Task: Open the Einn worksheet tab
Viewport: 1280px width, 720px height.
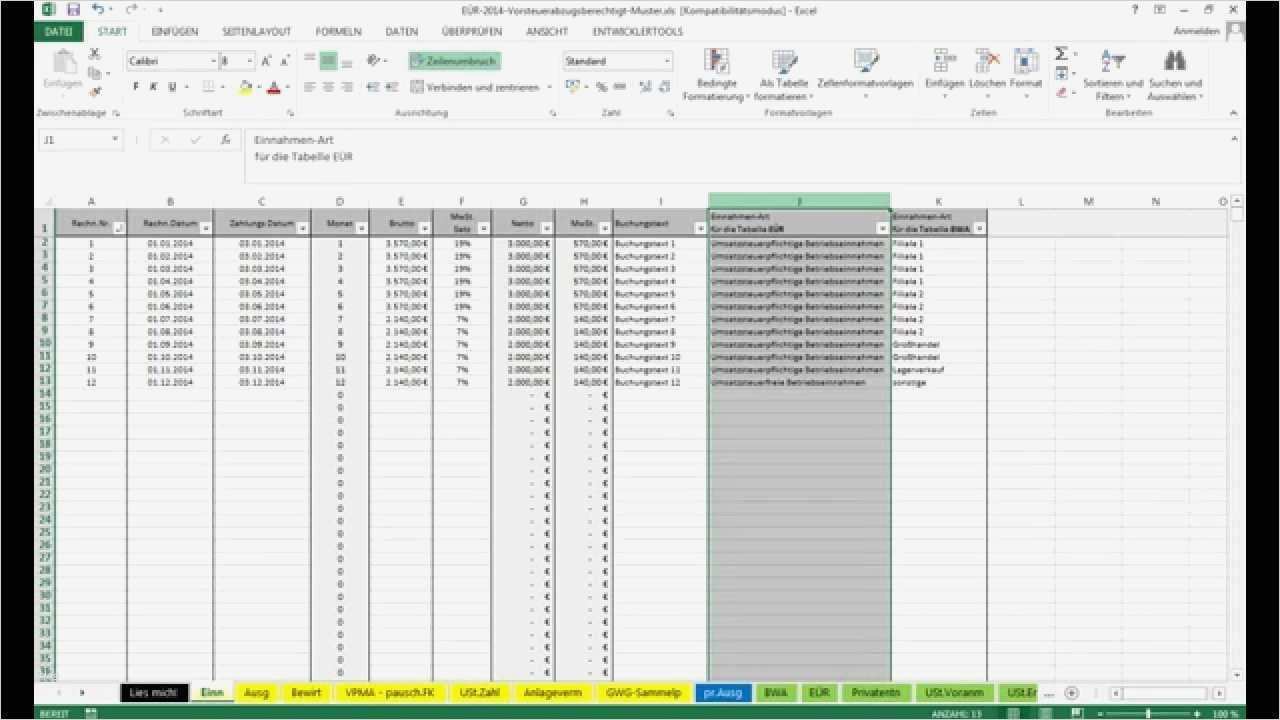Action: point(211,692)
